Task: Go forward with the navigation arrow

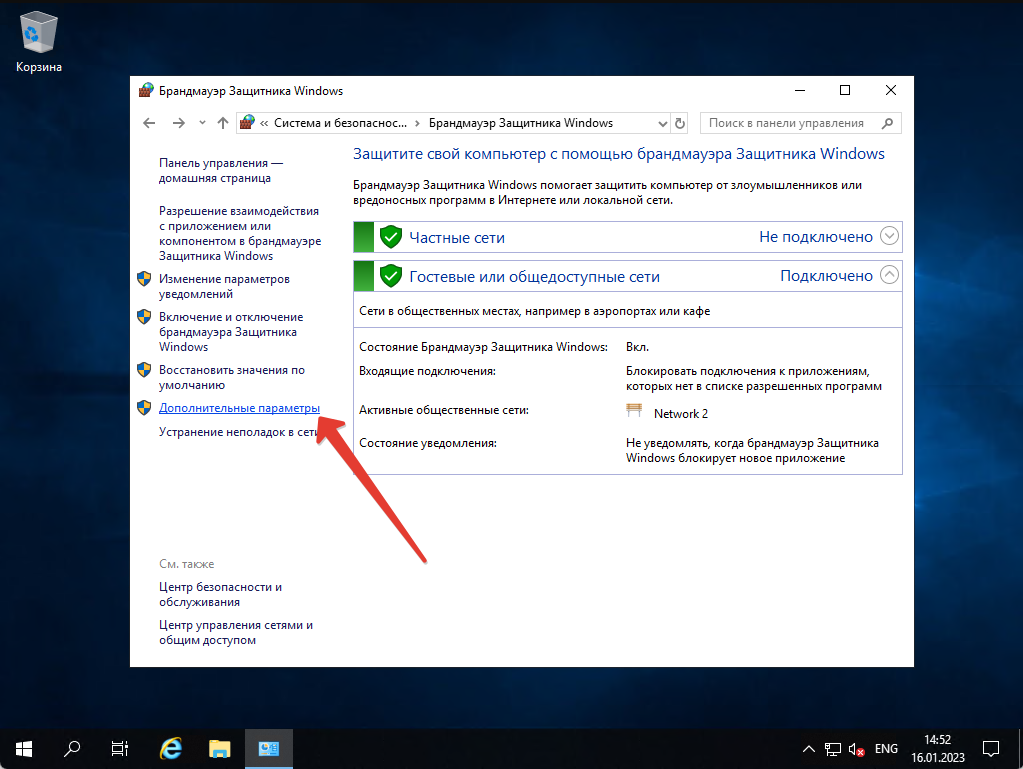Action: (x=178, y=123)
